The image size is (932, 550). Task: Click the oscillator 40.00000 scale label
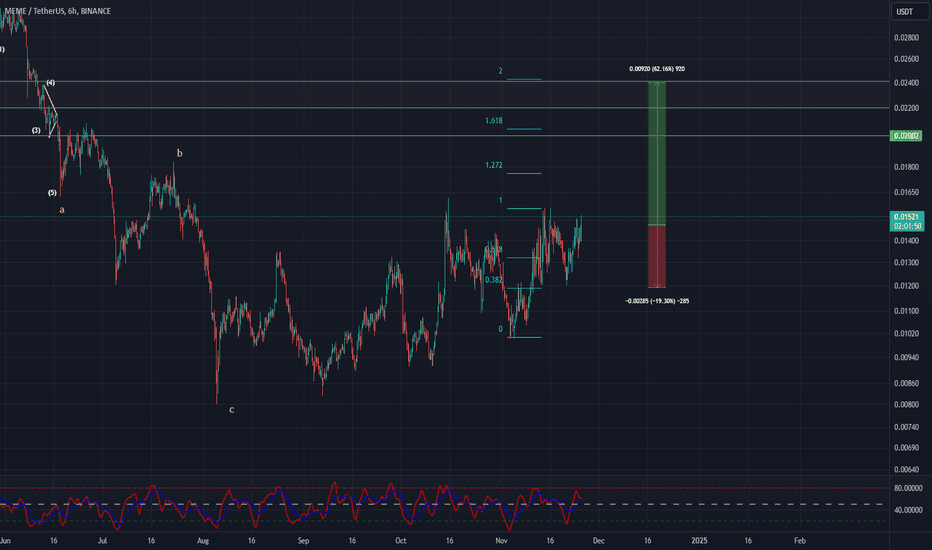pyautogui.click(x=908, y=510)
